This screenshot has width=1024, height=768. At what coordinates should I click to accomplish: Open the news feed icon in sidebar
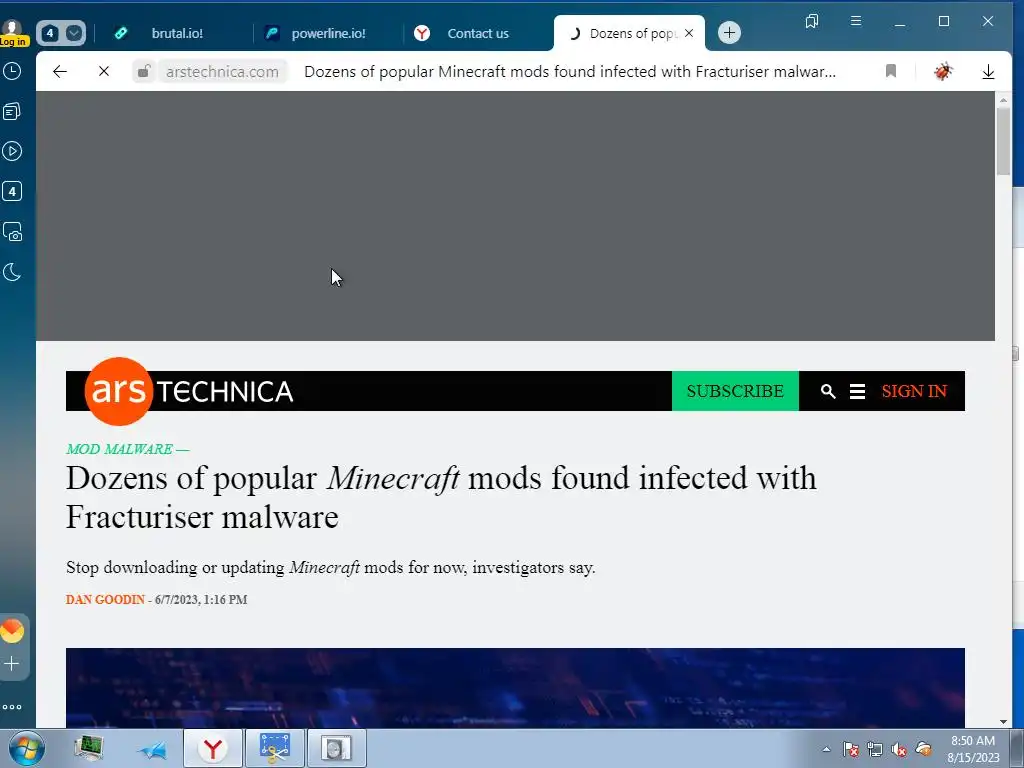(x=12, y=112)
